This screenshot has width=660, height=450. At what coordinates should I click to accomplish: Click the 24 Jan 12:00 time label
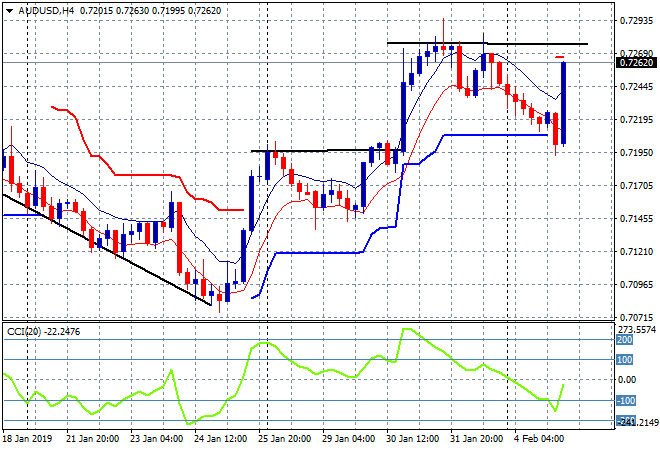click(221, 439)
